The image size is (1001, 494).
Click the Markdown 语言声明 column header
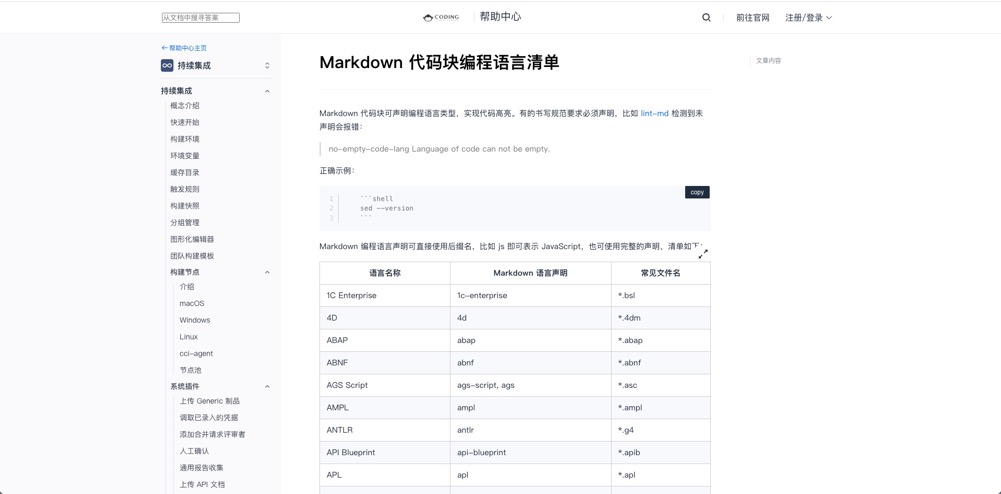(531, 273)
